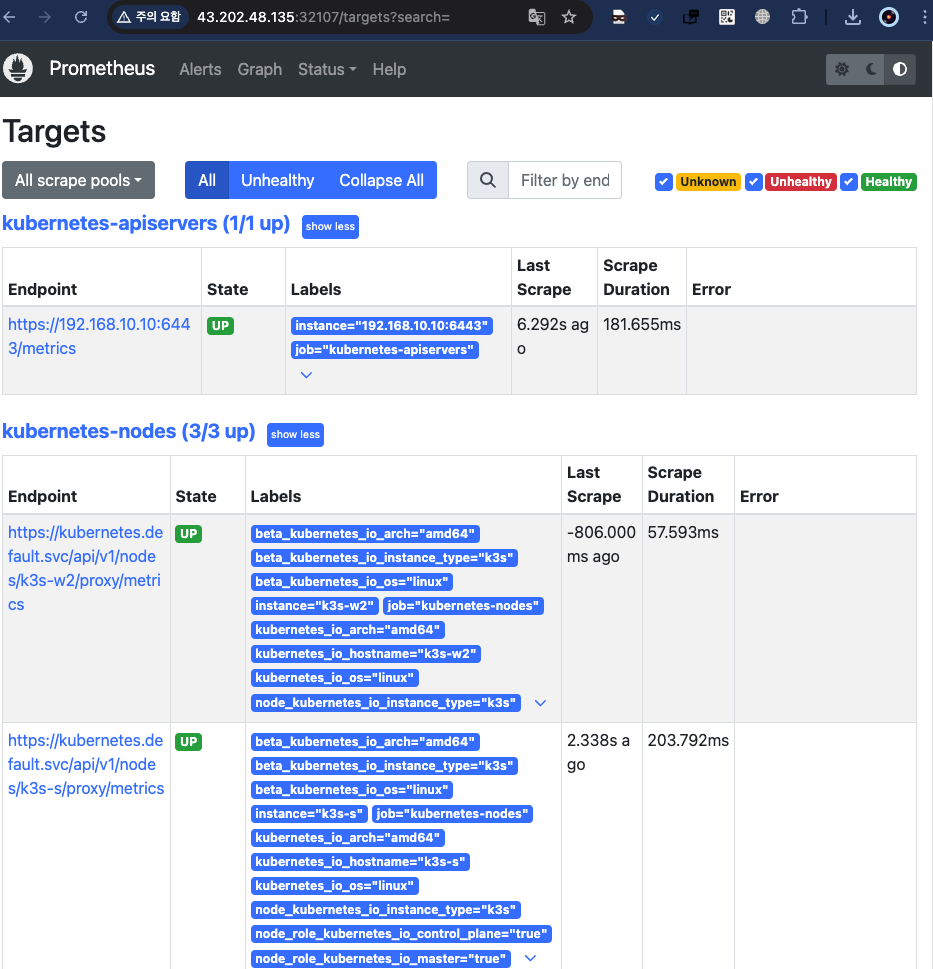Open the browser downloads icon

[853, 17]
